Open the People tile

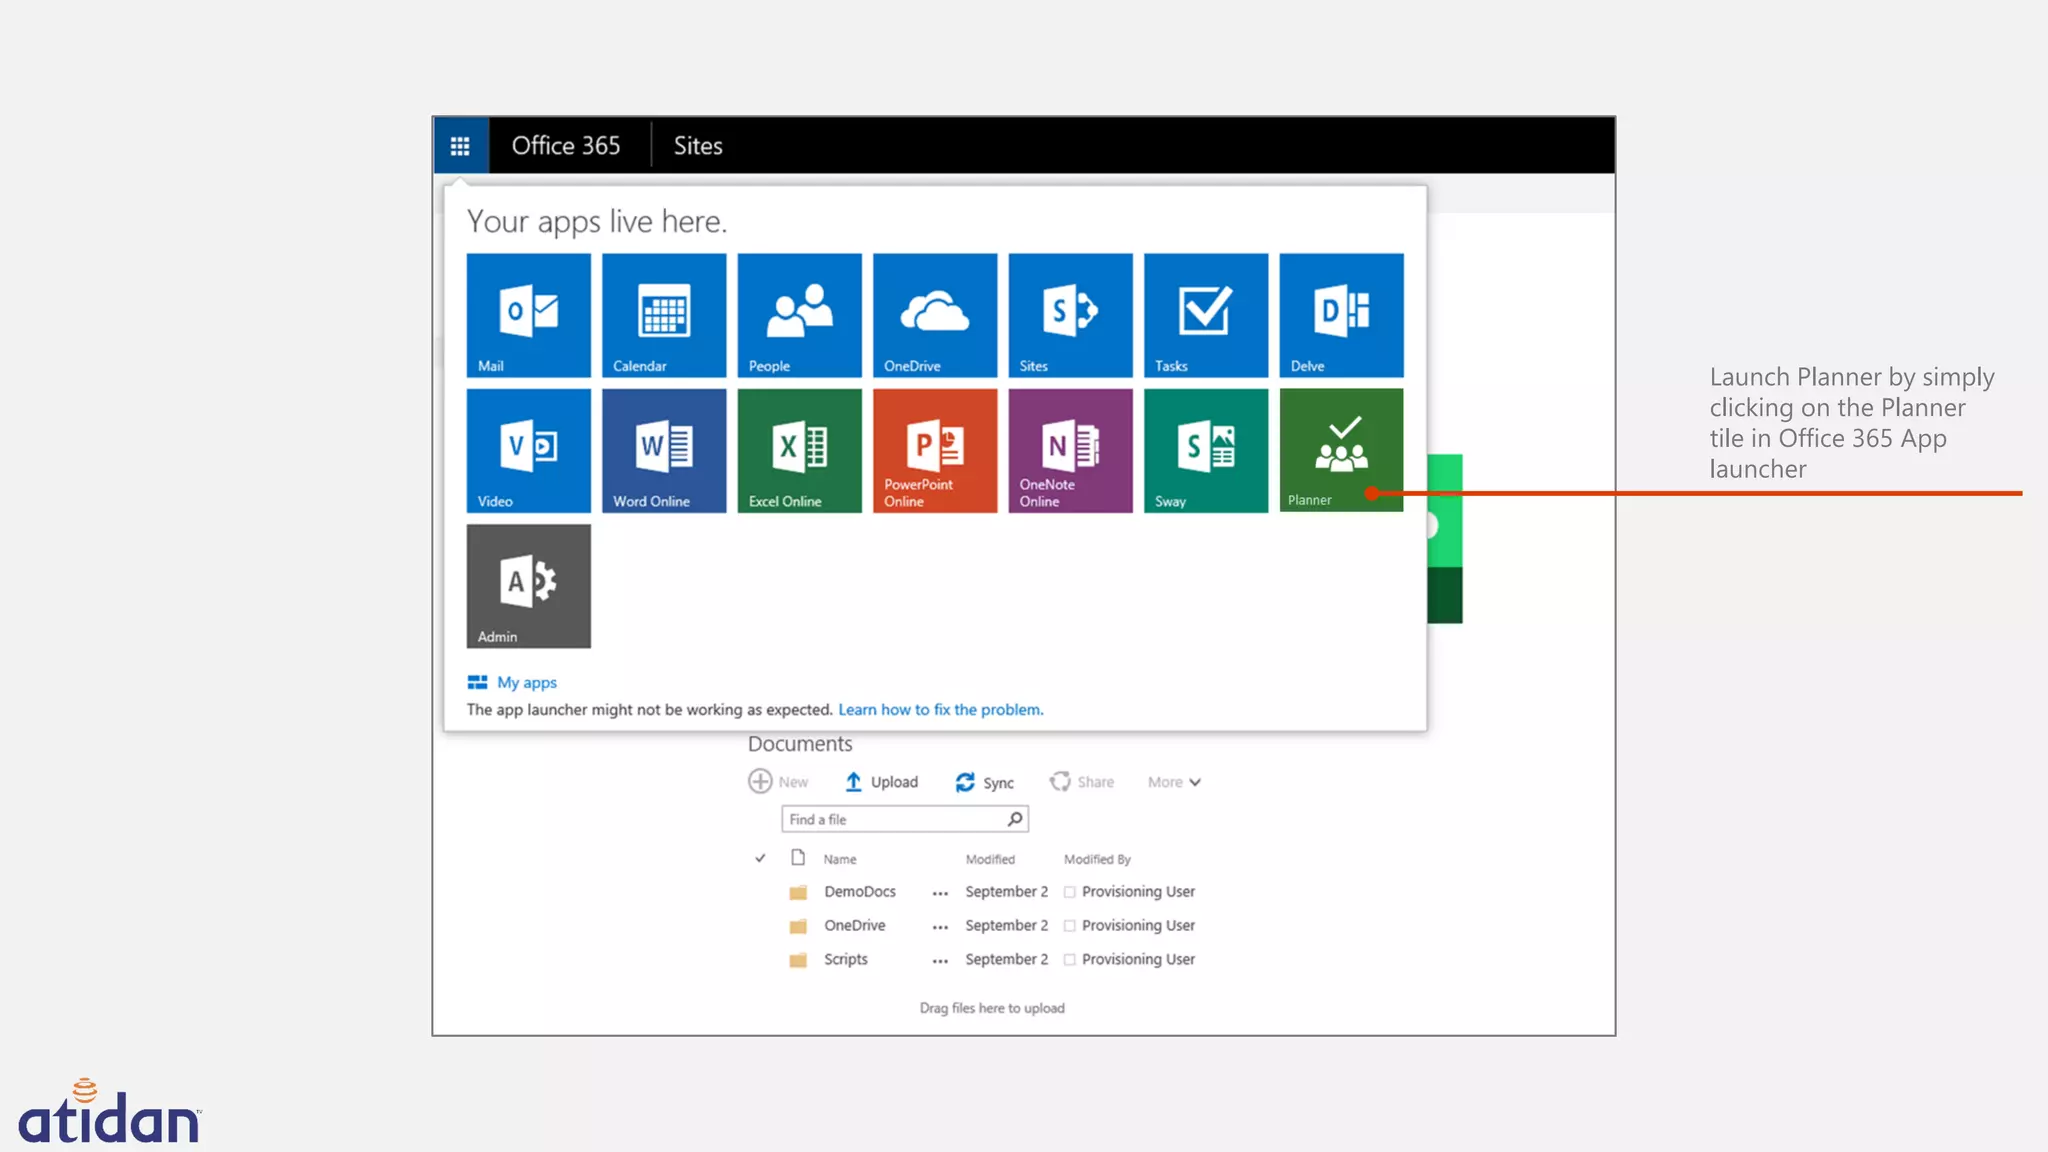click(799, 315)
